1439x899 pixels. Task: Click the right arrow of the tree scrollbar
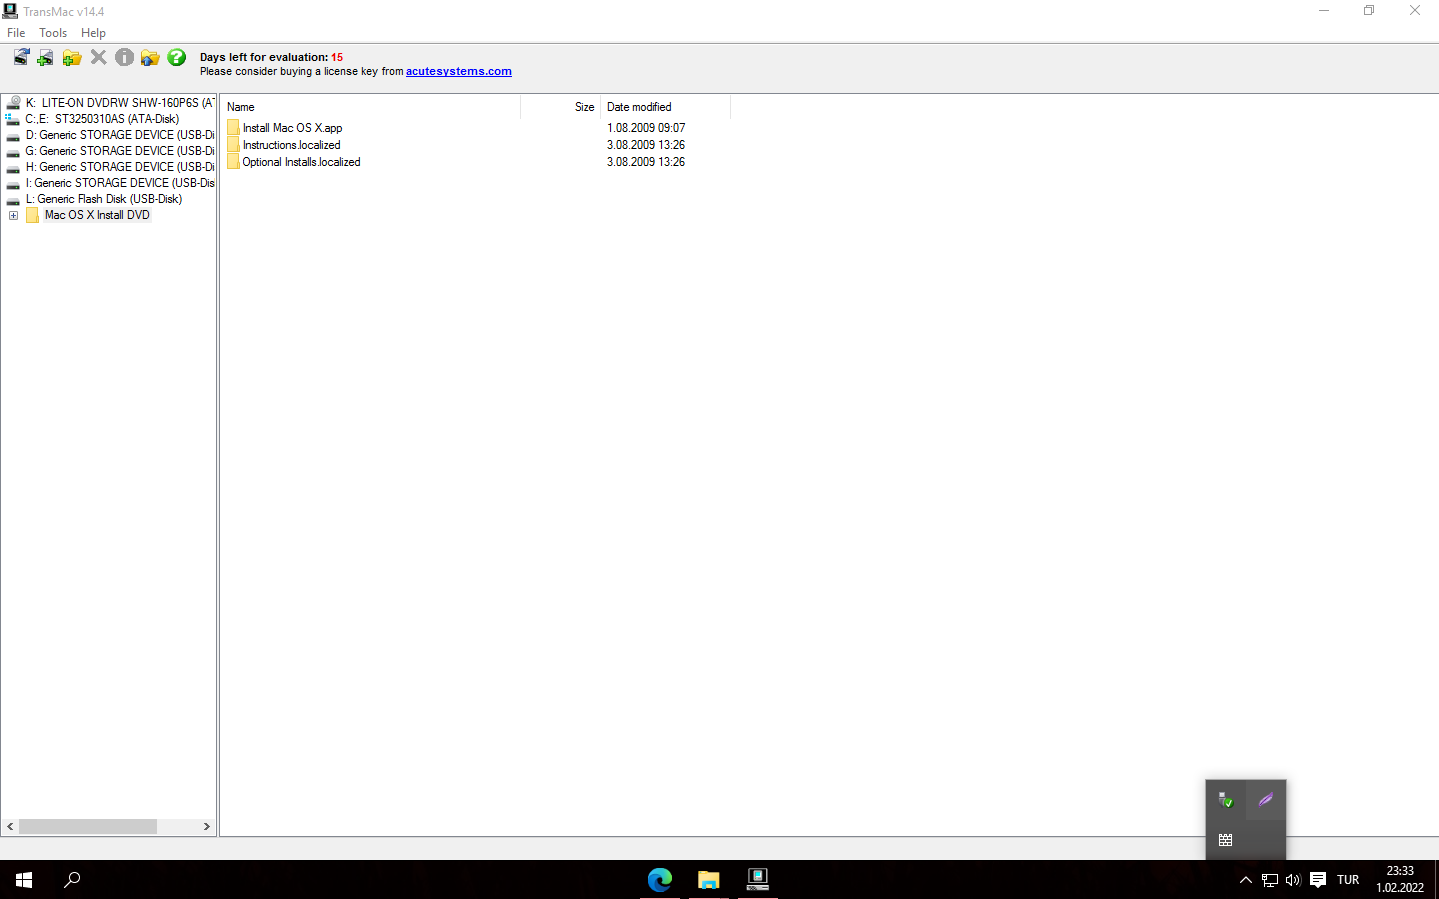[207, 827]
